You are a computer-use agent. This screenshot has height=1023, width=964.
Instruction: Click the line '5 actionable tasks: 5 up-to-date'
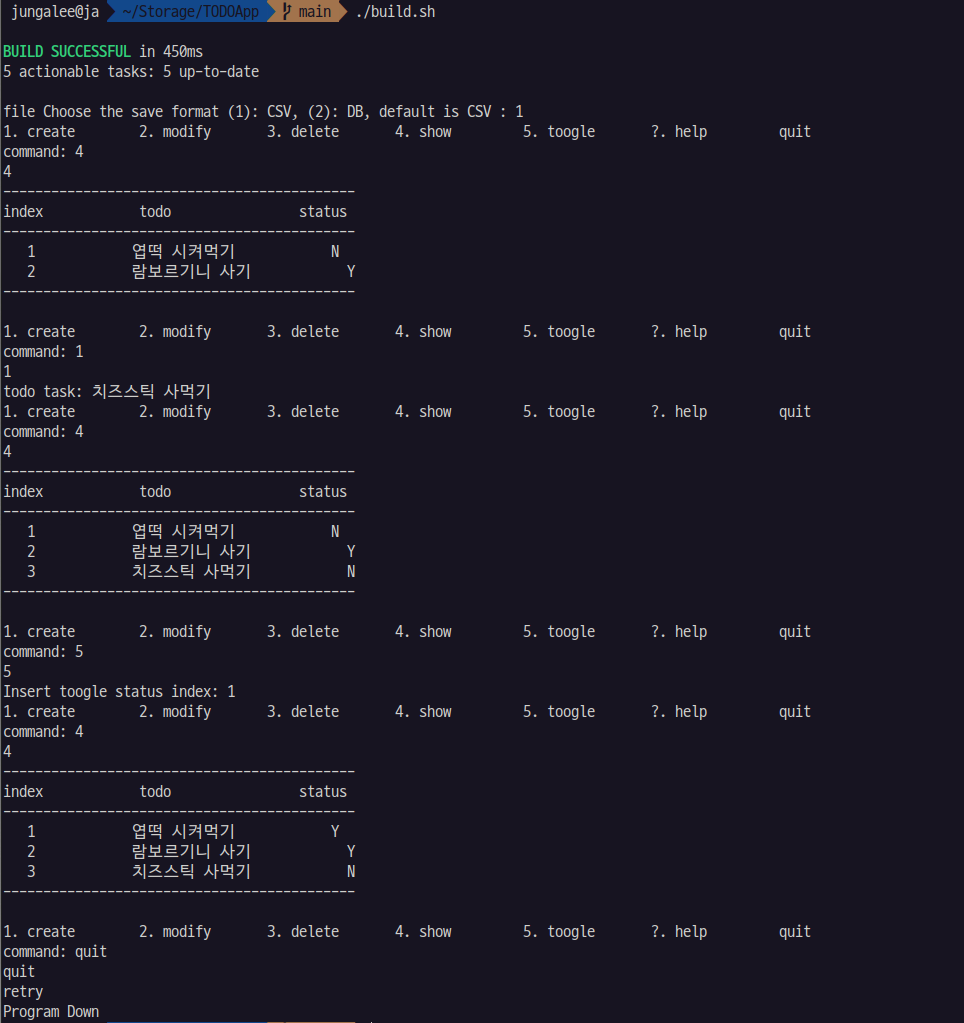click(x=131, y=72)
